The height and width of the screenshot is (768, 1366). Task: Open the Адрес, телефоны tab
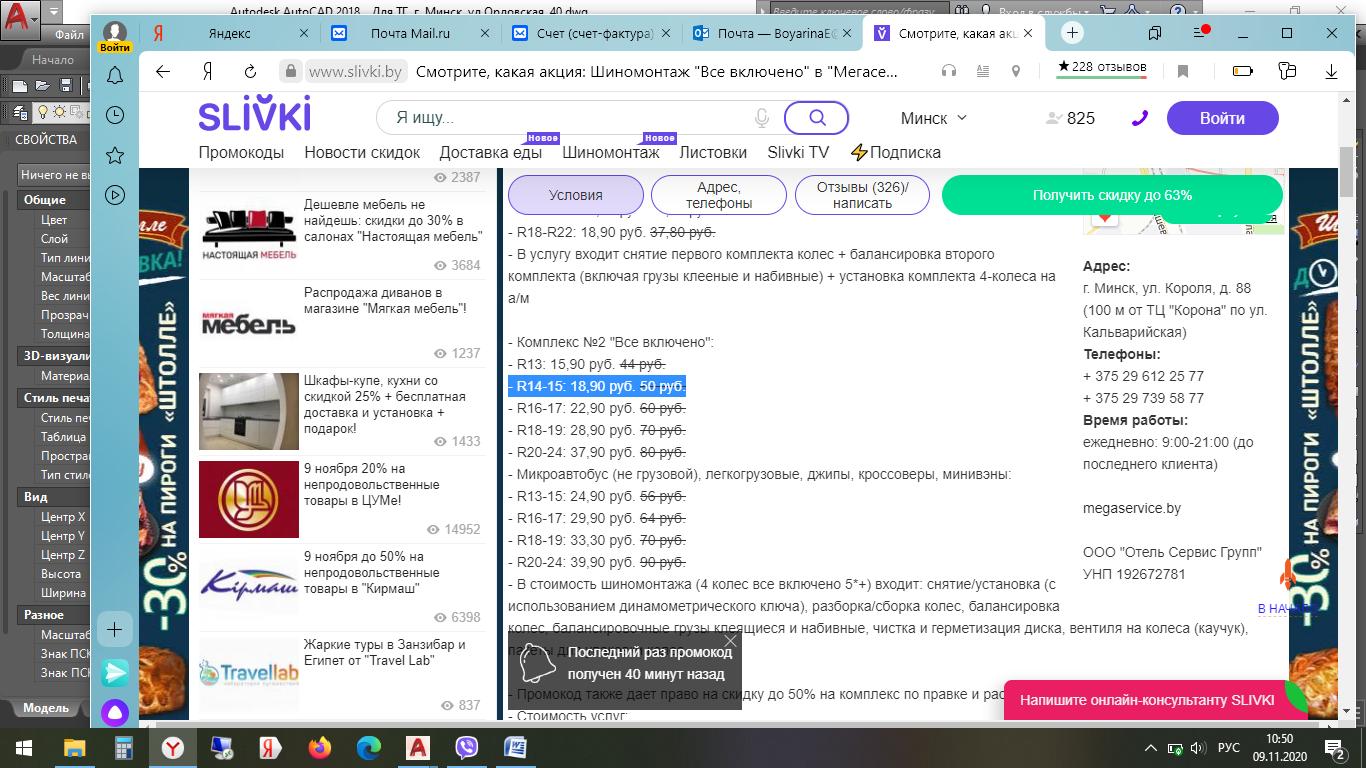click(718, 195)
